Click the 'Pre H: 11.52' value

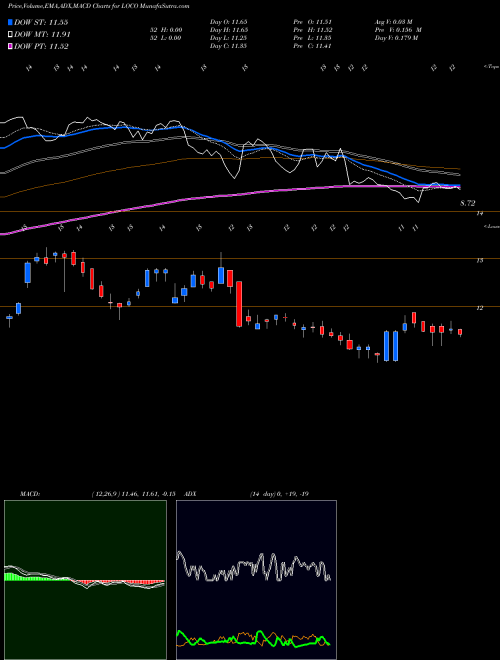[313, 30]
